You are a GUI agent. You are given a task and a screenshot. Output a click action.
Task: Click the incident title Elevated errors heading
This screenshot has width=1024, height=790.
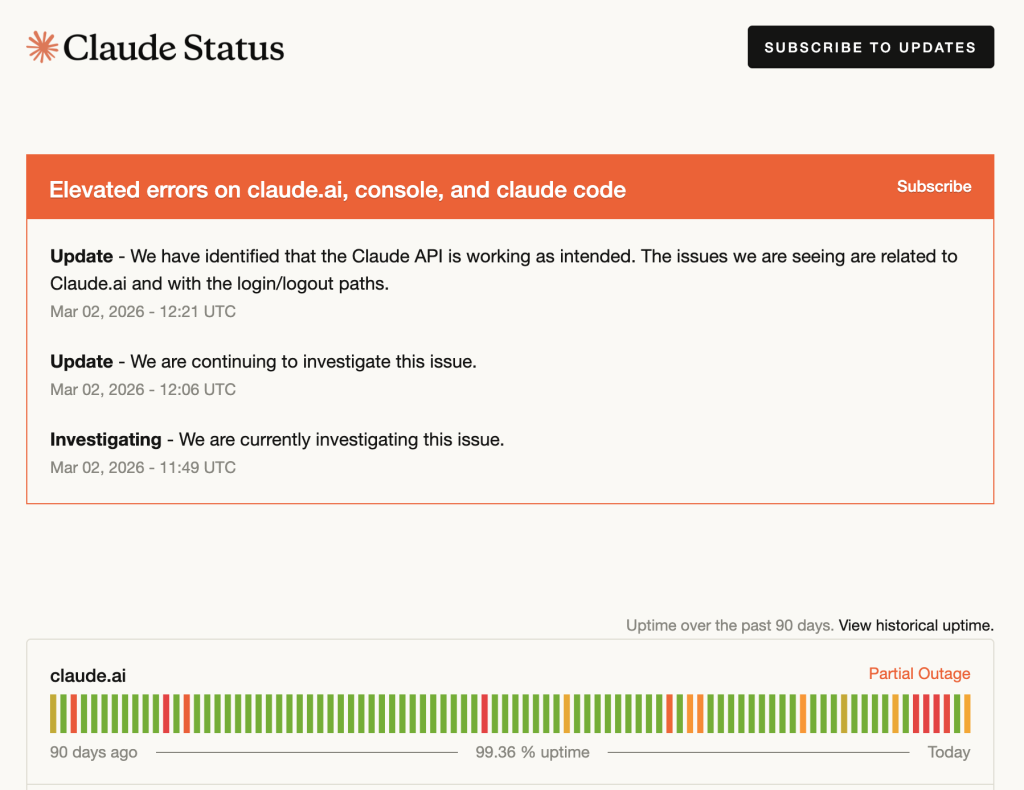click(x=338, y=189)
